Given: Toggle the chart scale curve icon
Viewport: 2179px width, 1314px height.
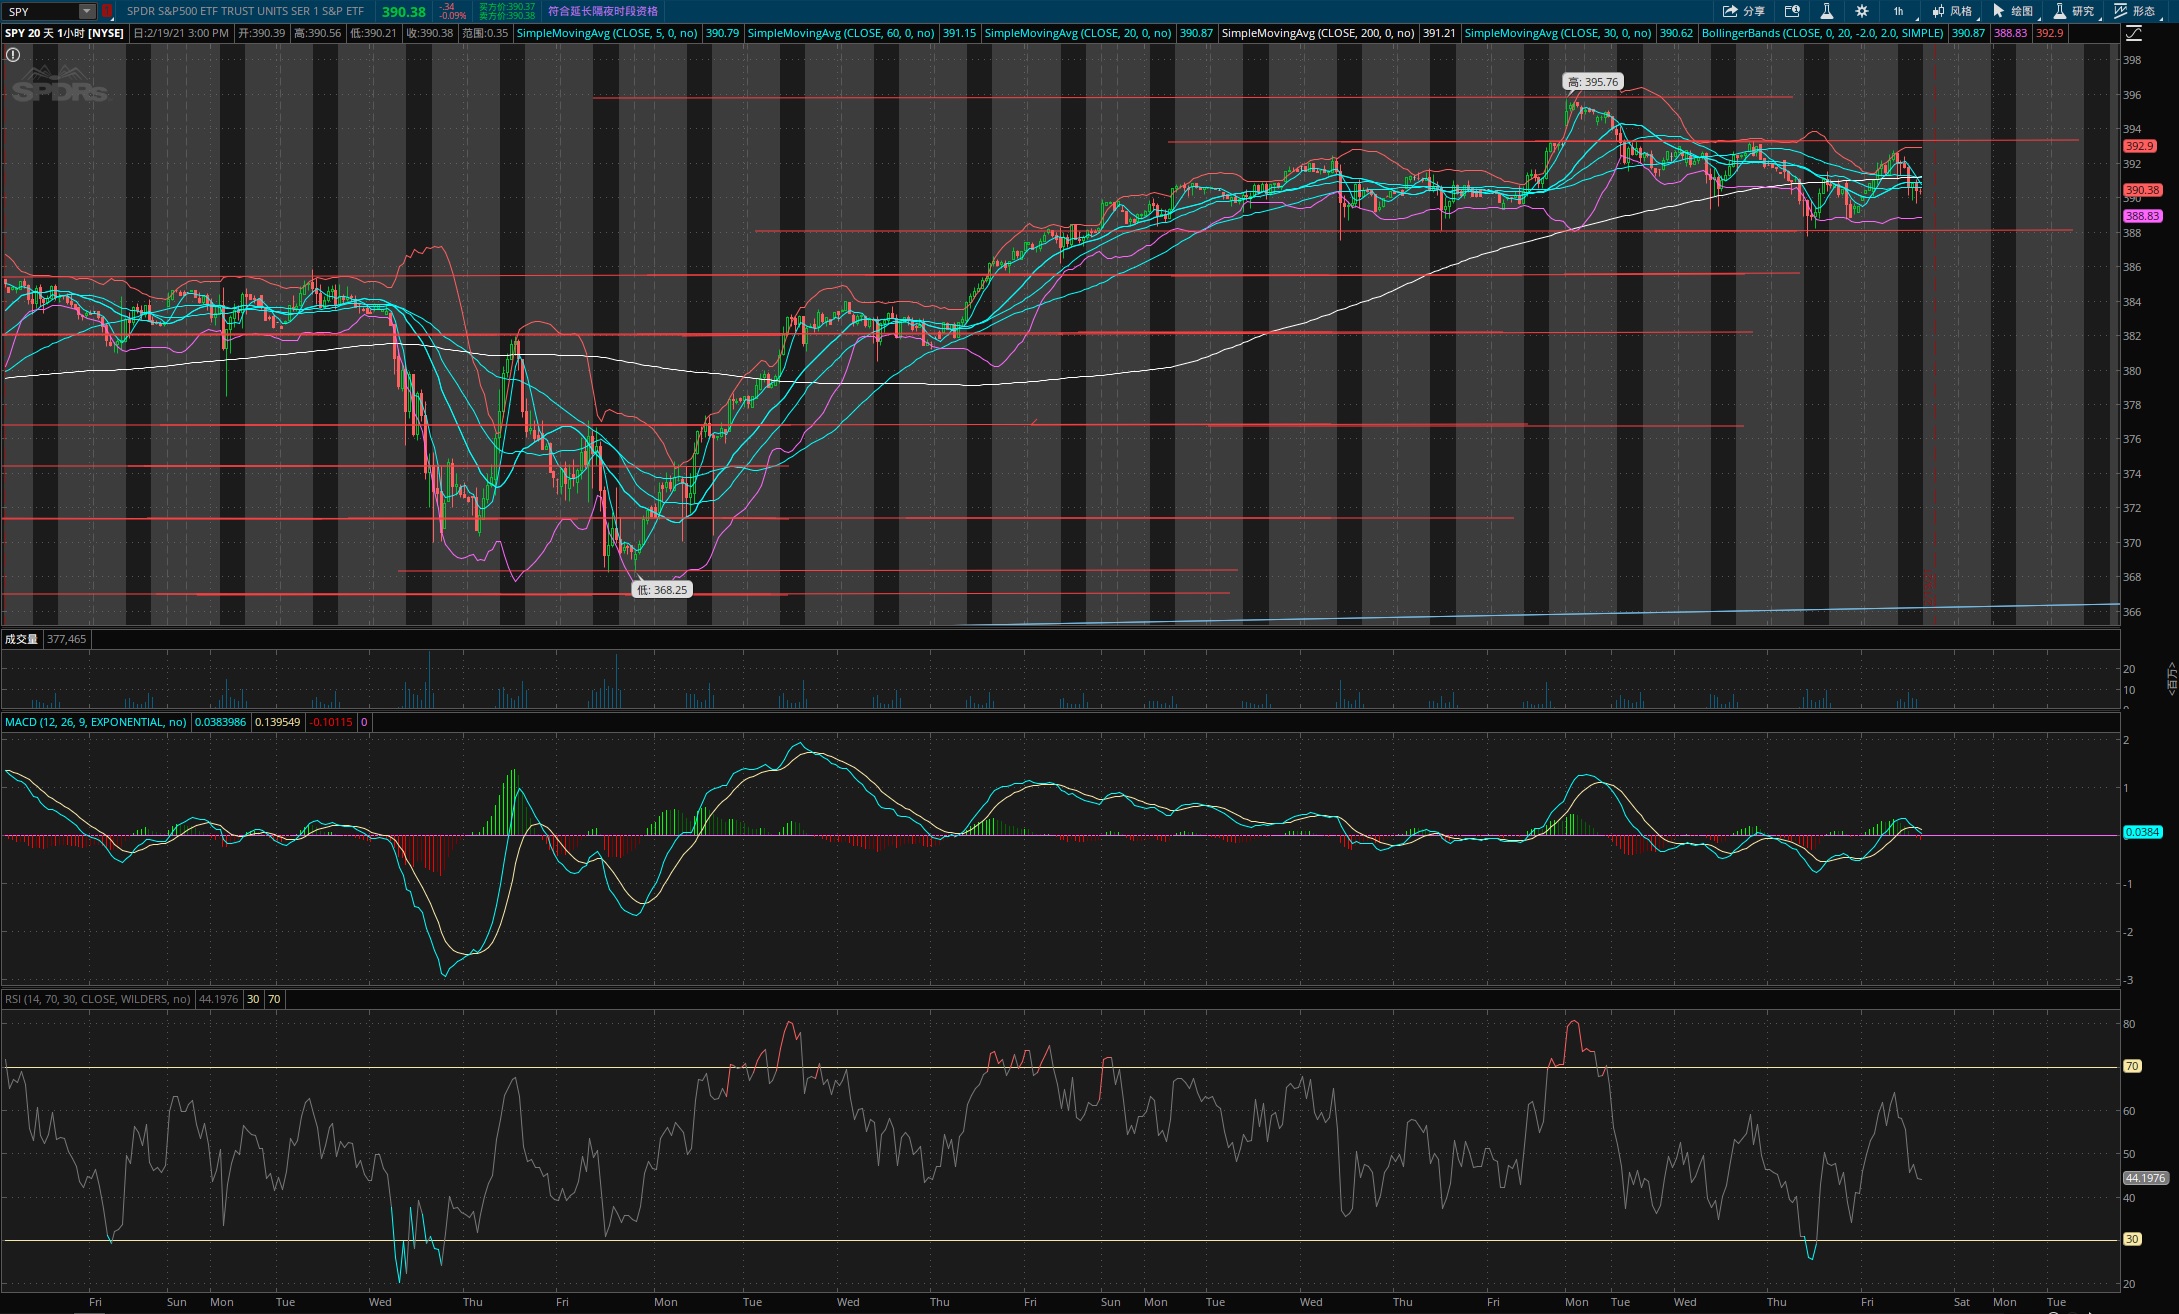Looking at the screenshot, I should (2133, 33).
